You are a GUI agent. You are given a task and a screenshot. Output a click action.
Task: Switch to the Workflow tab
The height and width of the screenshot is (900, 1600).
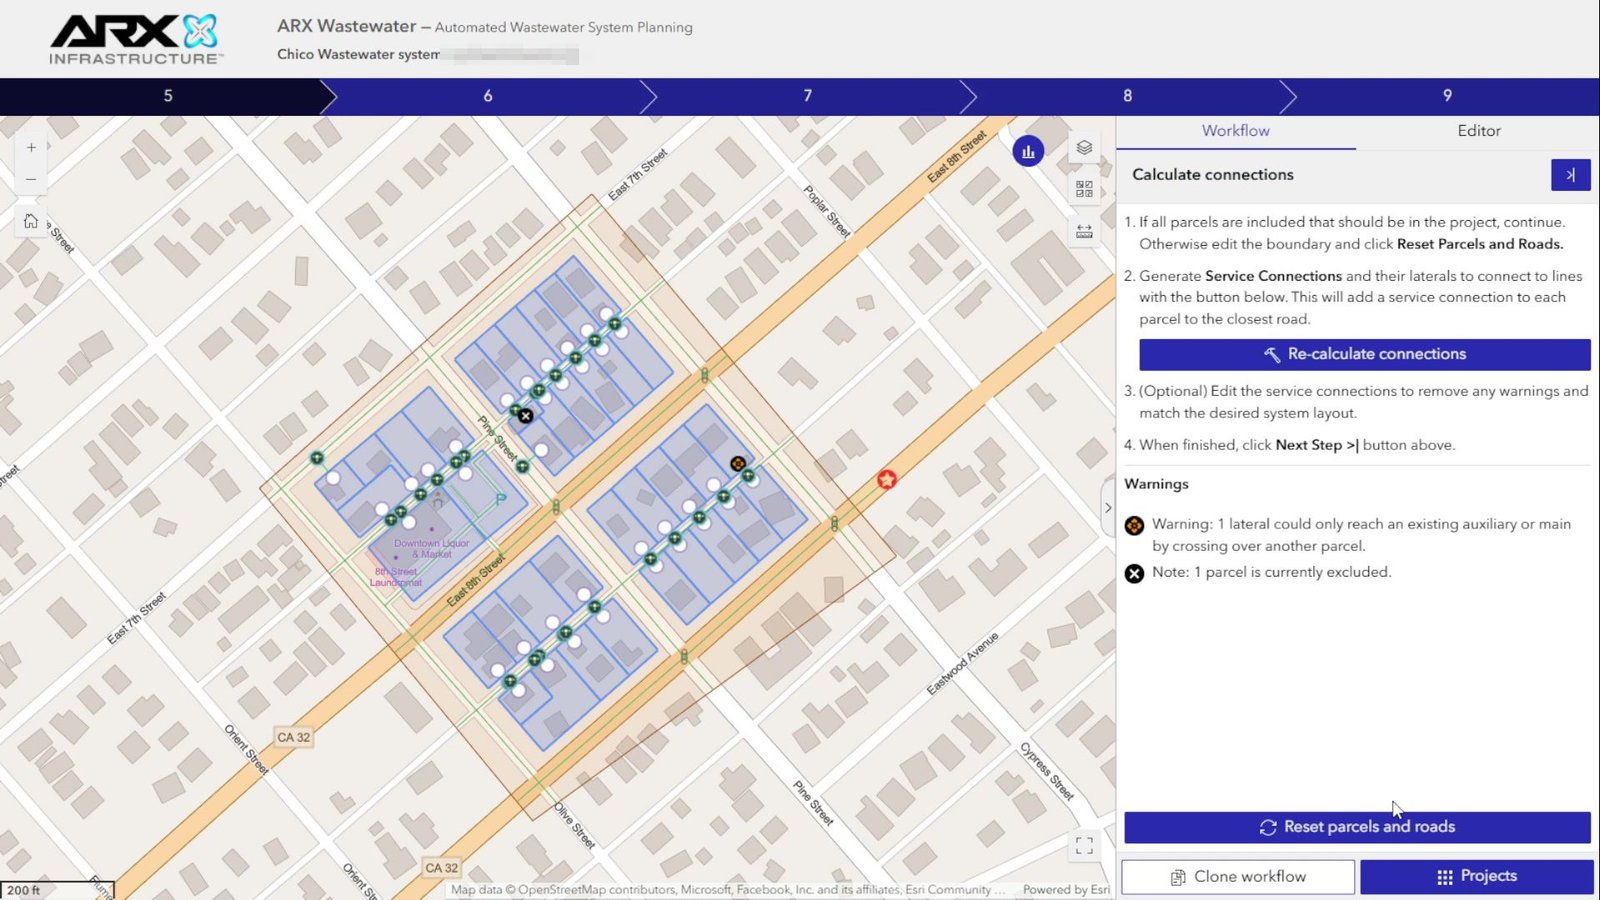coord(1236,131)
